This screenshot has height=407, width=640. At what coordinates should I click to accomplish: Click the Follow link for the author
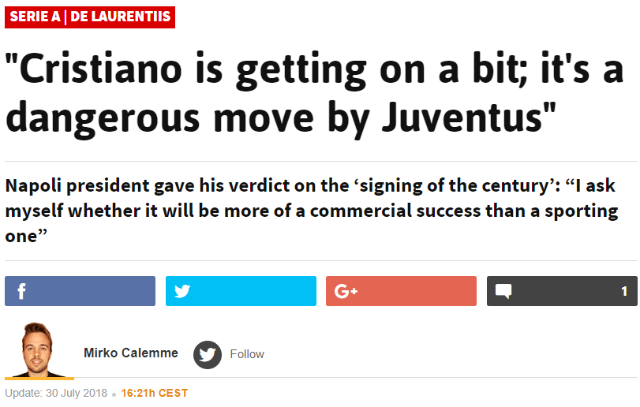[x=247, y=354]
